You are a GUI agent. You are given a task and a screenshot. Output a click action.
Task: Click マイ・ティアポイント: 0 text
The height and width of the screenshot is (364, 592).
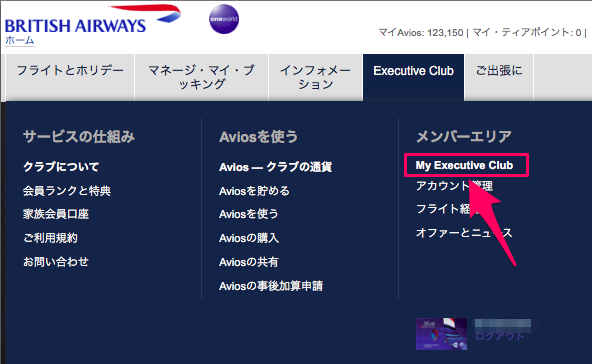click(527, 33)
